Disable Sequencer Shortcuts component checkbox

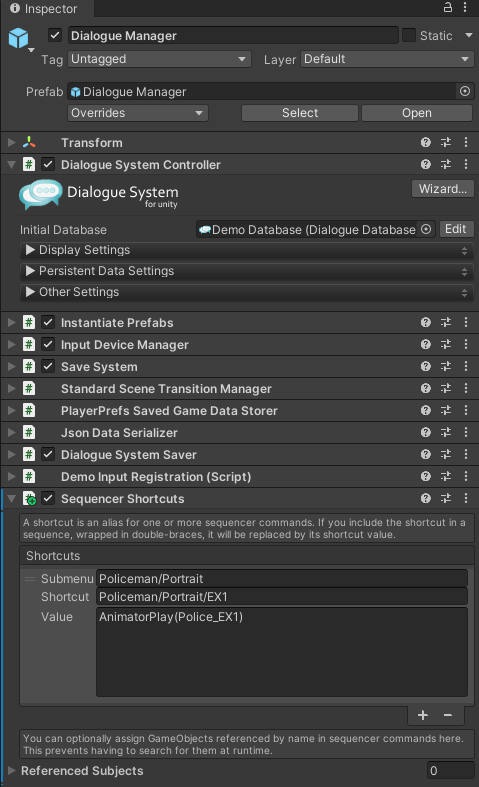48,499
